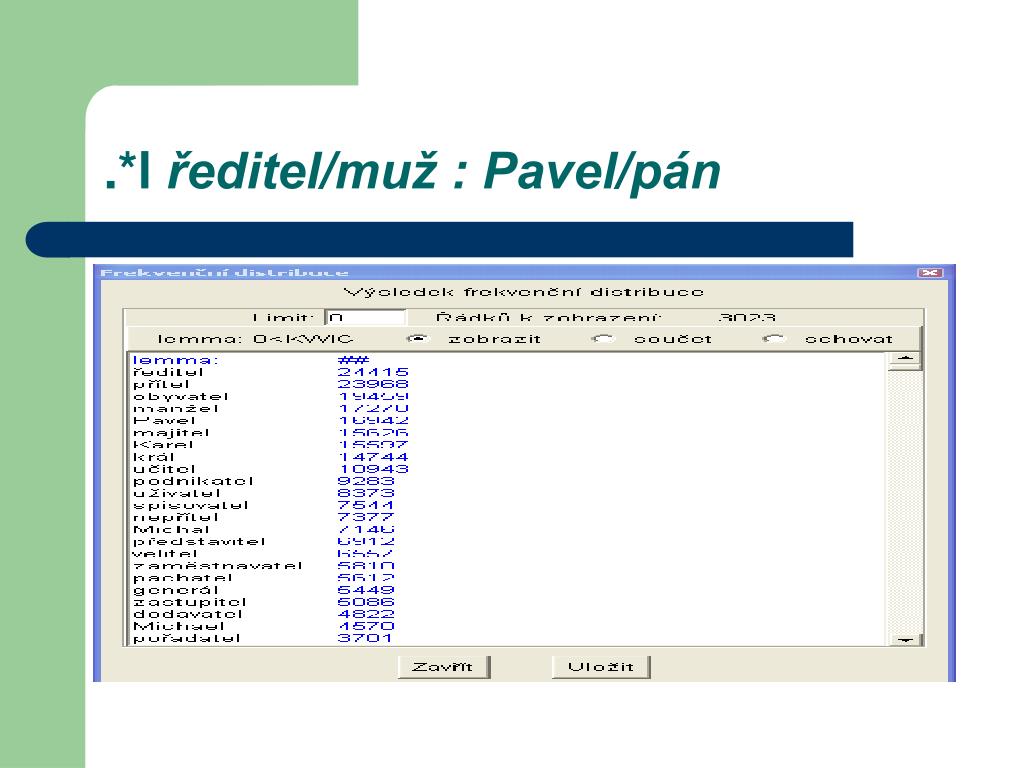Screen dimensions: 1024x768
Task: Click the frequency value 10943
Action: (373, 469)
